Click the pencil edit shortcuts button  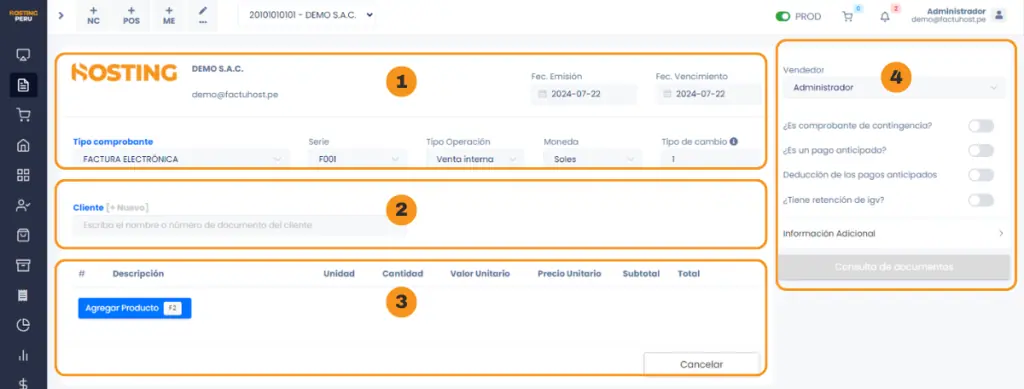pos(203,16)
